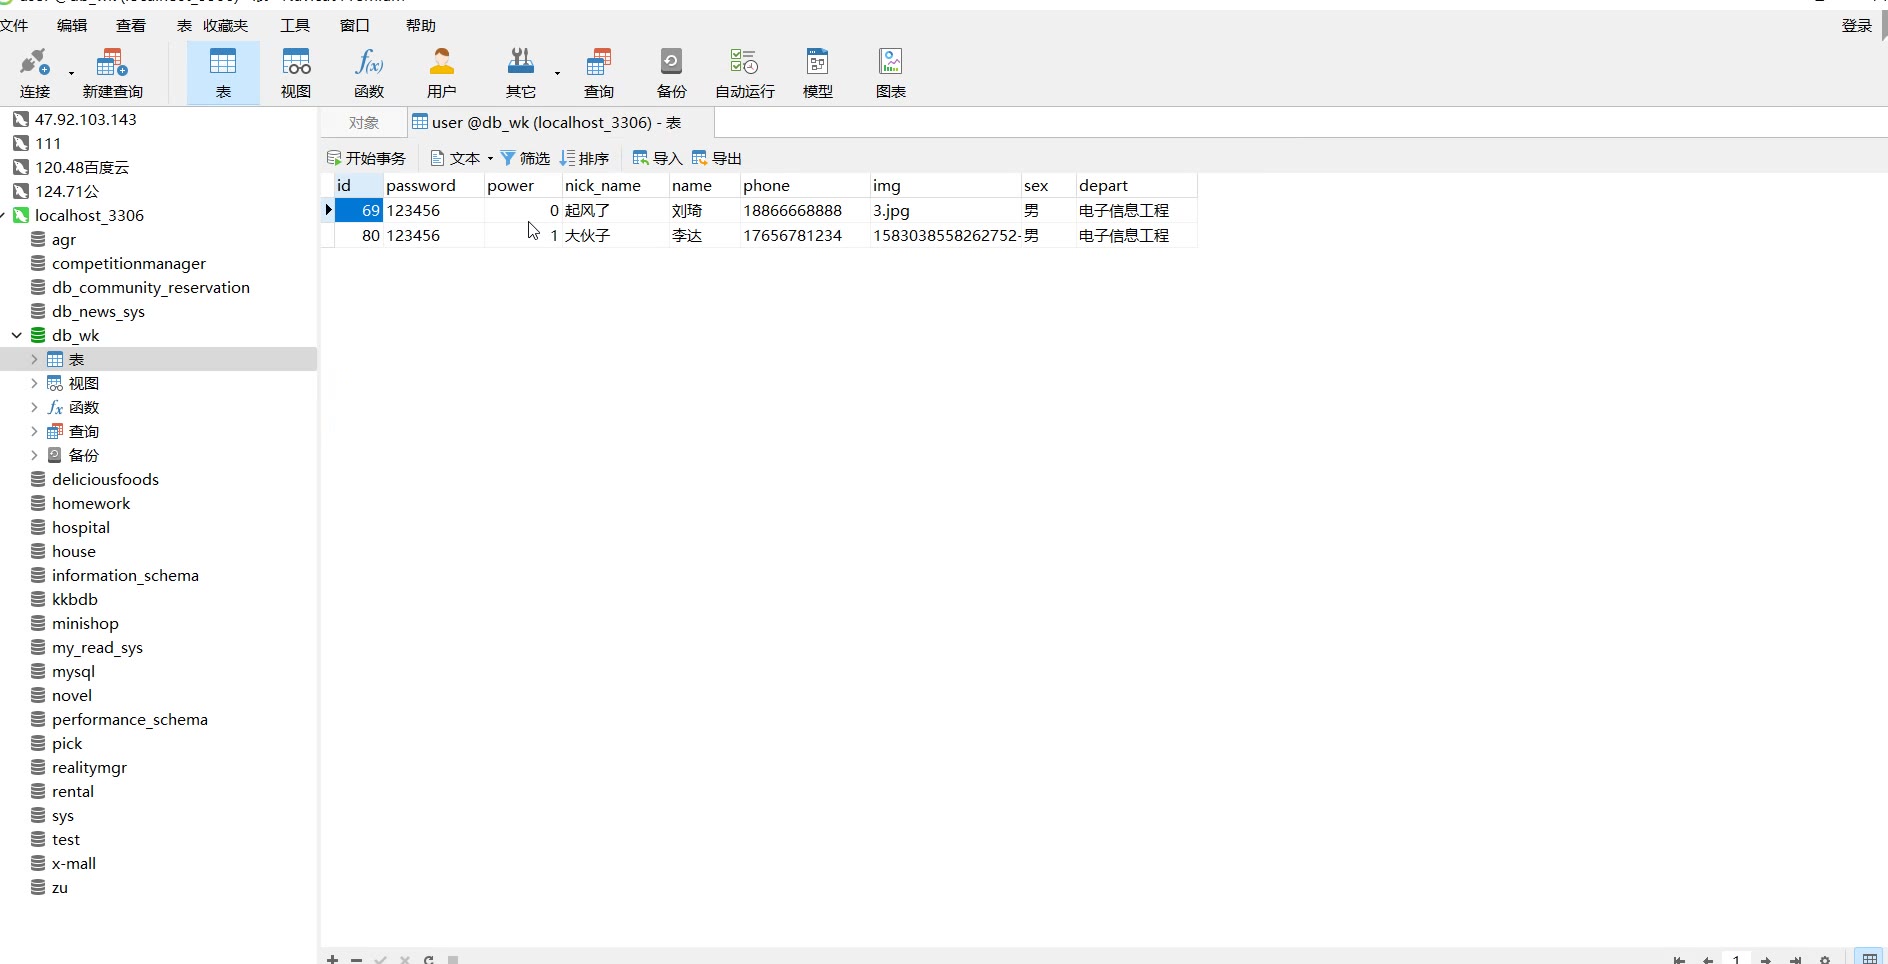
Task: Open the 备份 backup toolbar button
Action: [x=672, y=73]
